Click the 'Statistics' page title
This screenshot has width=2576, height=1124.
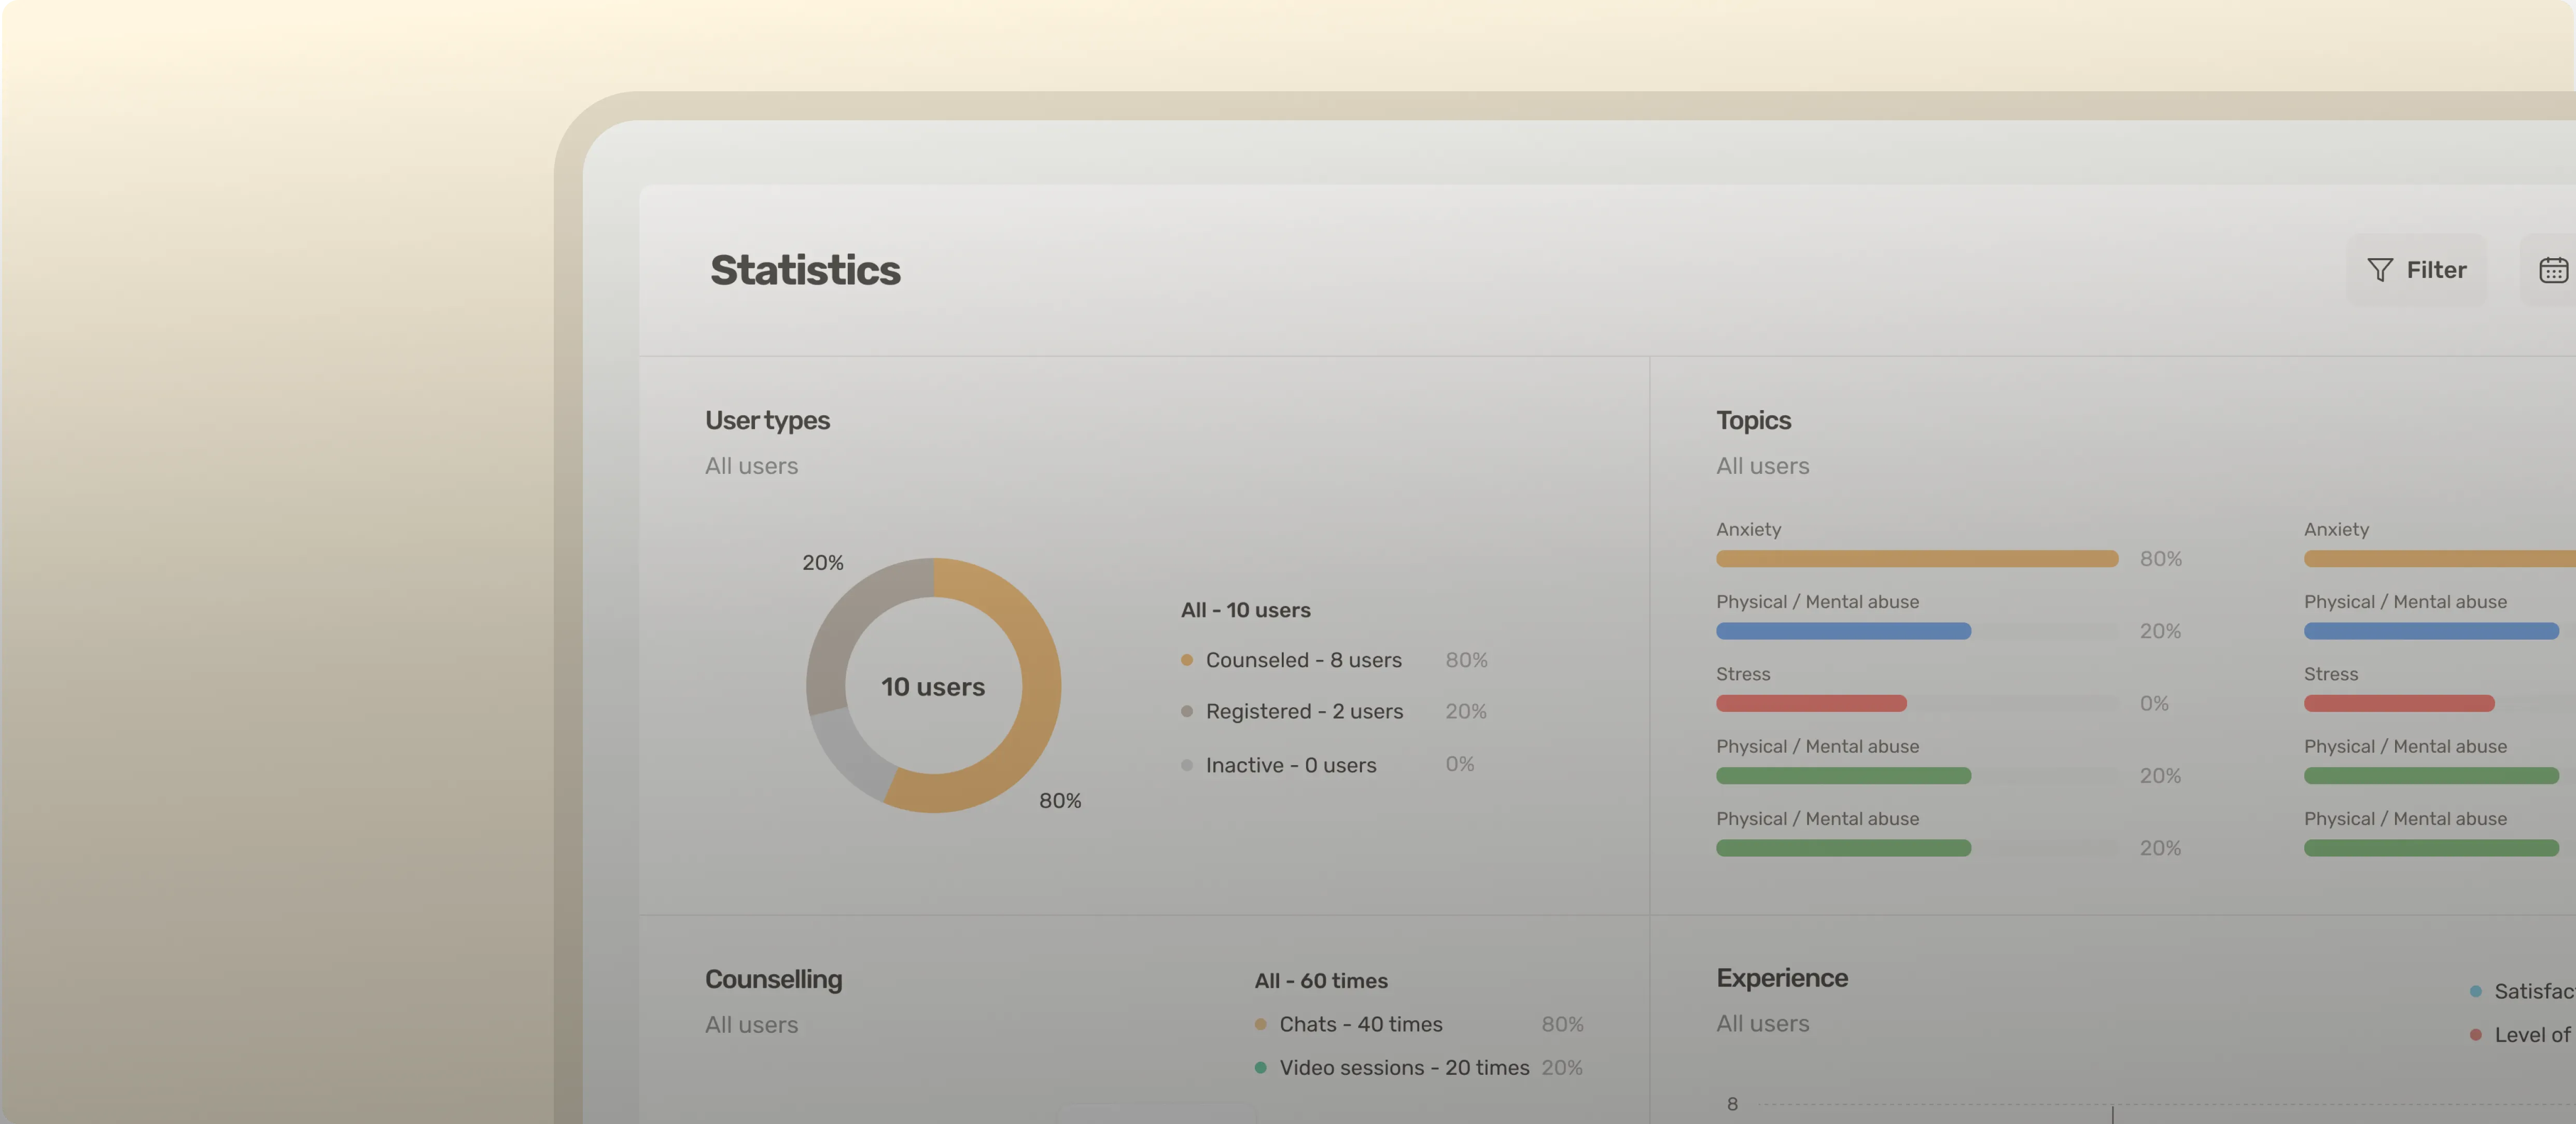coord(805,270)
